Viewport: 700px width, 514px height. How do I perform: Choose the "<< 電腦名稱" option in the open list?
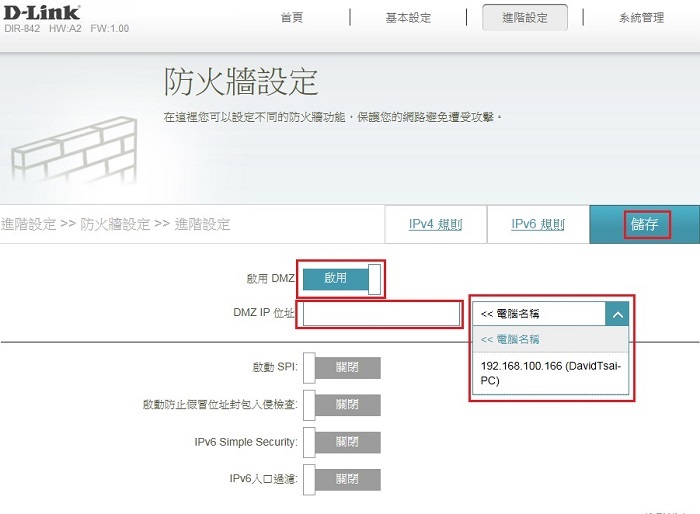pos(510,339)
